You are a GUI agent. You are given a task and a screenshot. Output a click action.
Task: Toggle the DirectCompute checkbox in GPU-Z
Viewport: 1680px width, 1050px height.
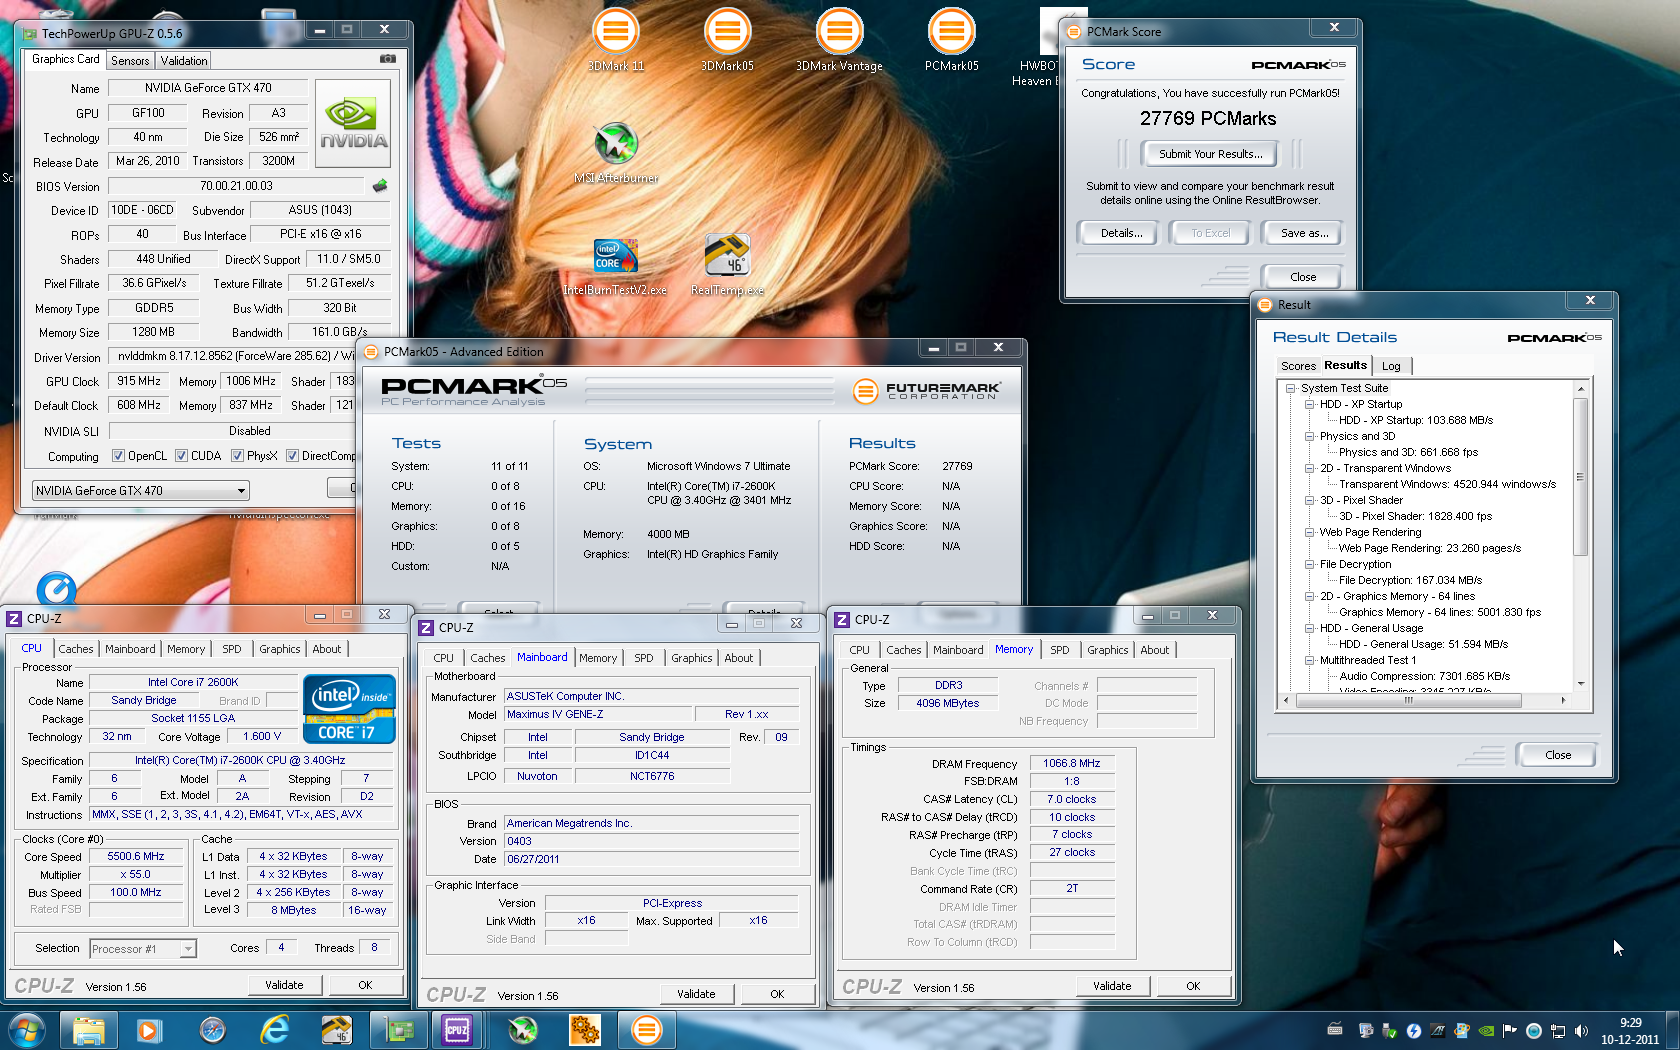[292, 456]
